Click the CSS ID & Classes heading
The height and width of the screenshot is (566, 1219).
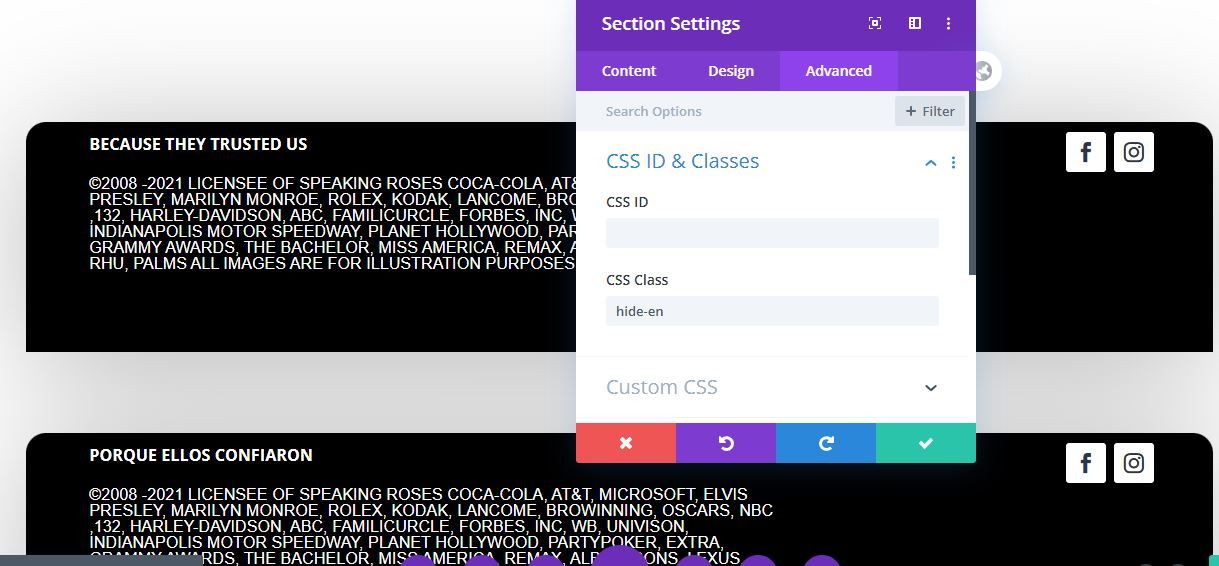click(683, 161)
